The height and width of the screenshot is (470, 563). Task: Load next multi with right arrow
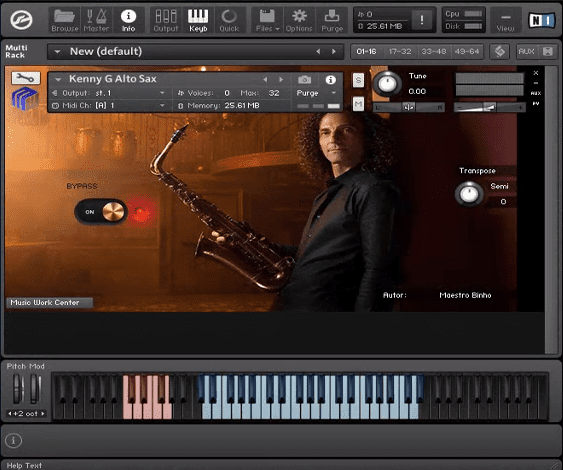pos(334,52)
